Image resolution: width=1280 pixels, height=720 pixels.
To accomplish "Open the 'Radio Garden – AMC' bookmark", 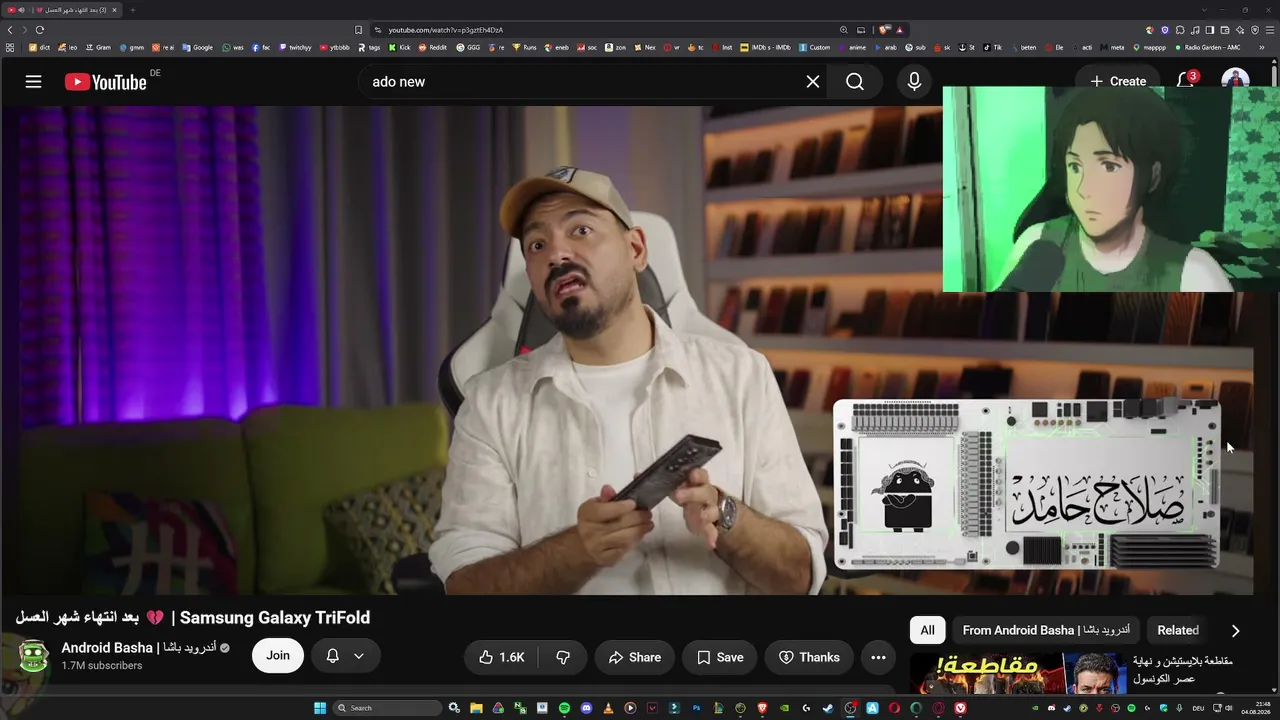I will [x=1207, y=47].
